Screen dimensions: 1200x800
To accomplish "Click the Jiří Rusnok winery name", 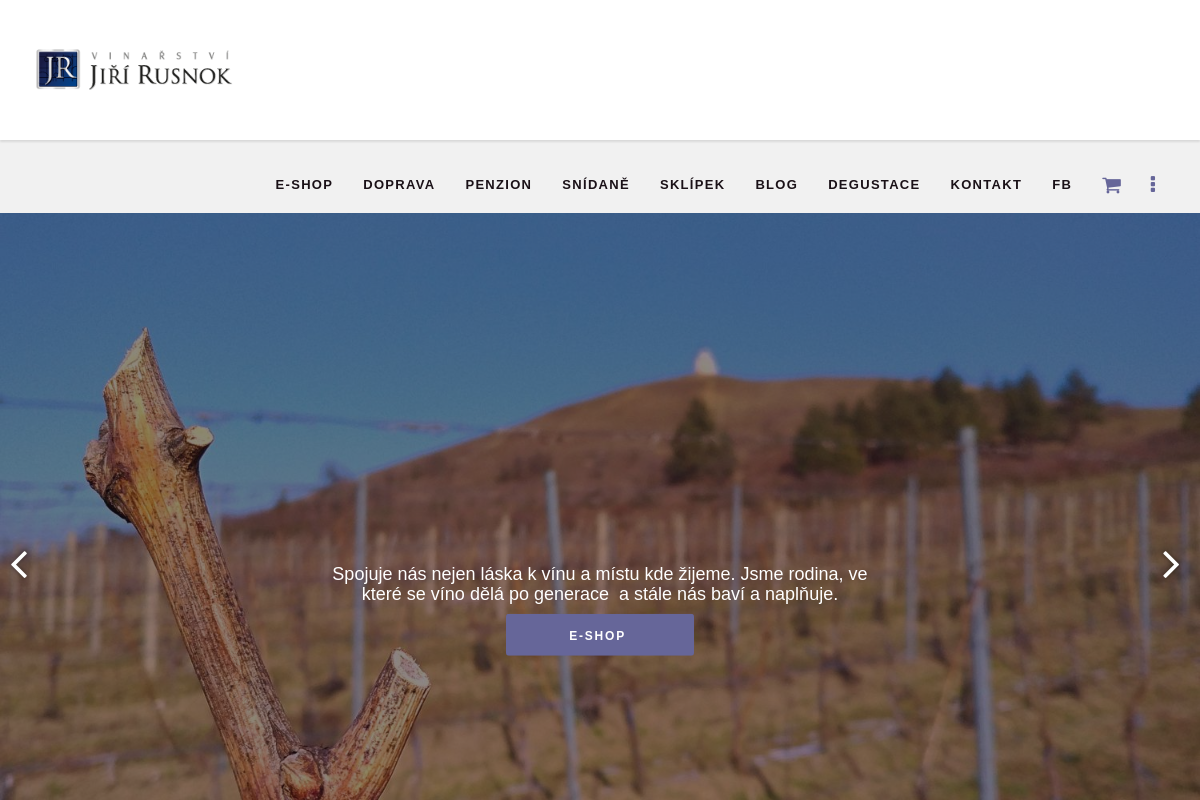I will (160, 76).
